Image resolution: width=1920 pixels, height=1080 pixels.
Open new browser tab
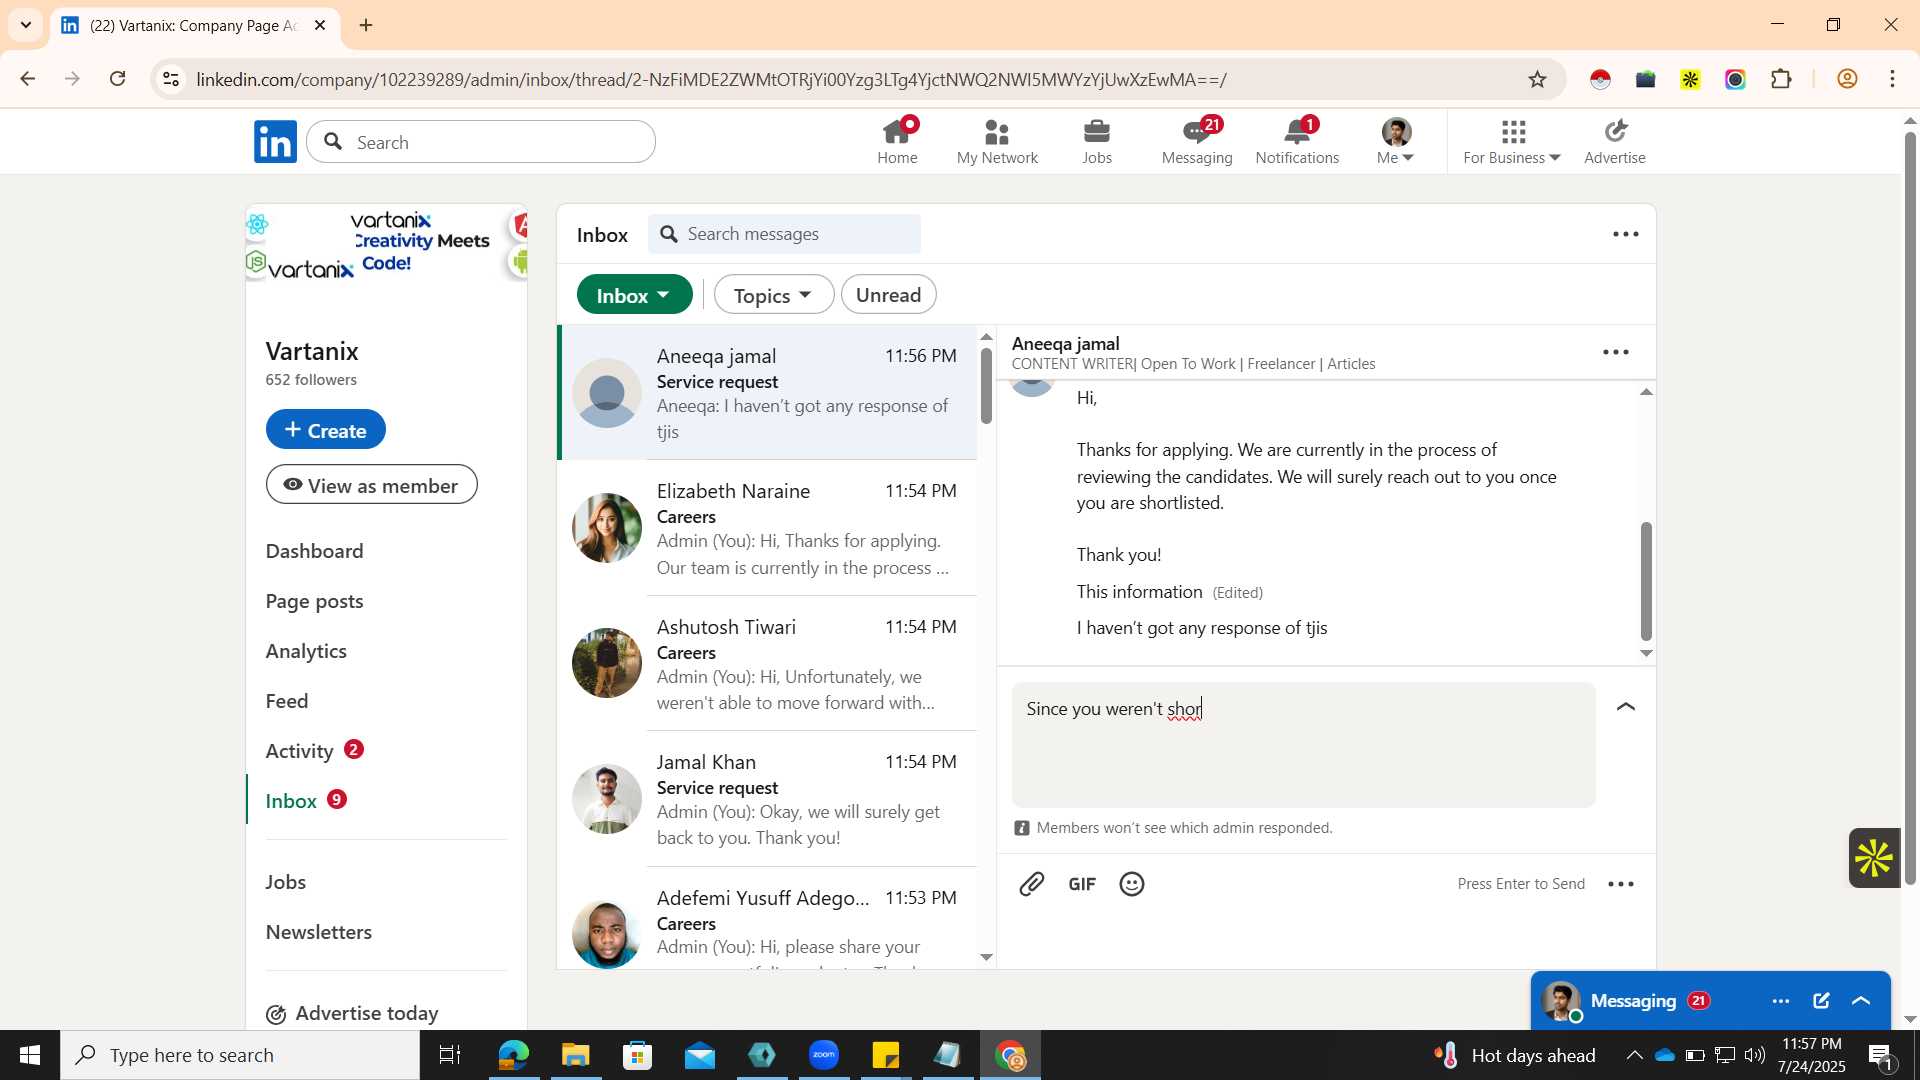tap(366, 25)
